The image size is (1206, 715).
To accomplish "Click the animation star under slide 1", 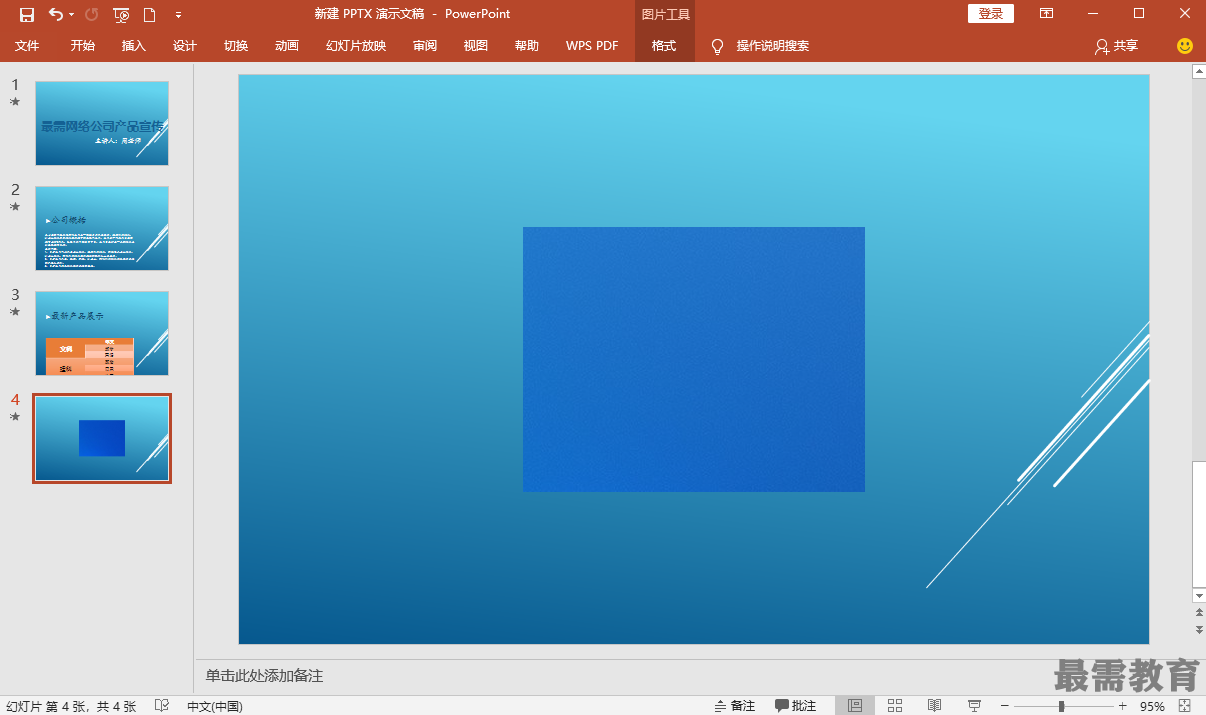I will [15, 102].
